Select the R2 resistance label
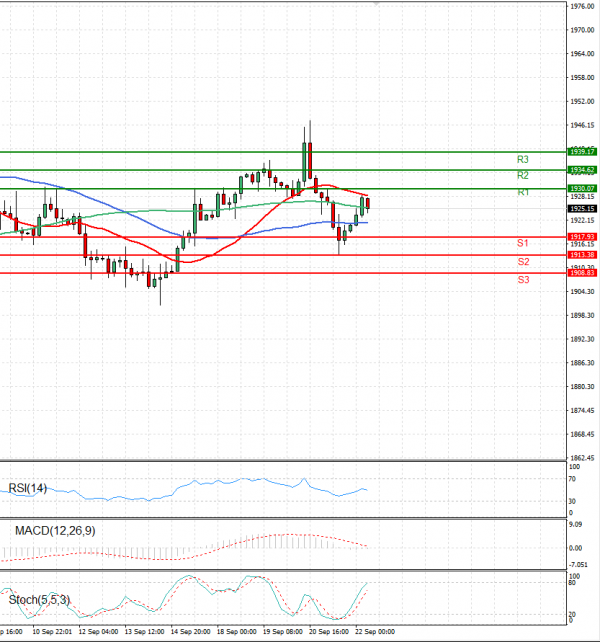Screen dimensions: 600x642 coord(523,176)
